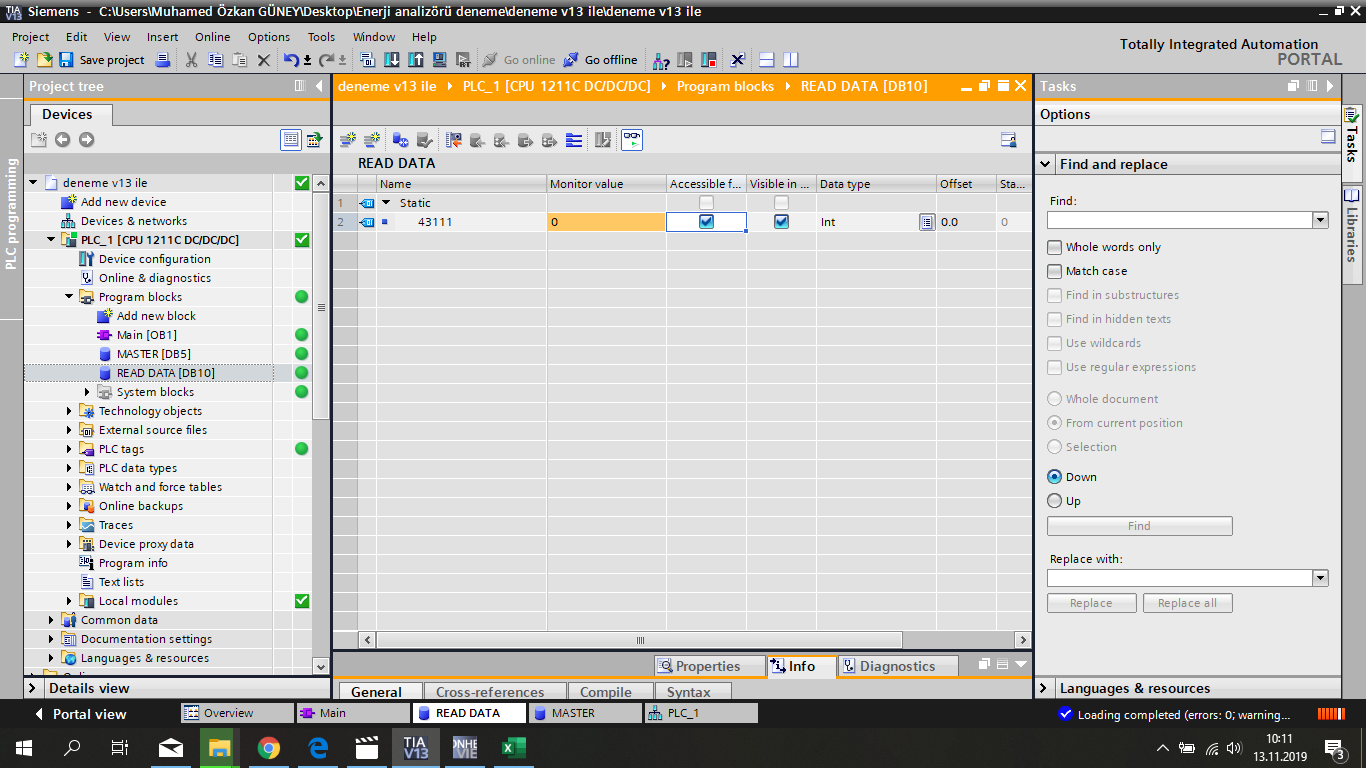The width and height of the screenshot is (1366, 768).
Task: Click the Delete X icon in toolbar
Action: pyautogui.click(x=263, y=60)
